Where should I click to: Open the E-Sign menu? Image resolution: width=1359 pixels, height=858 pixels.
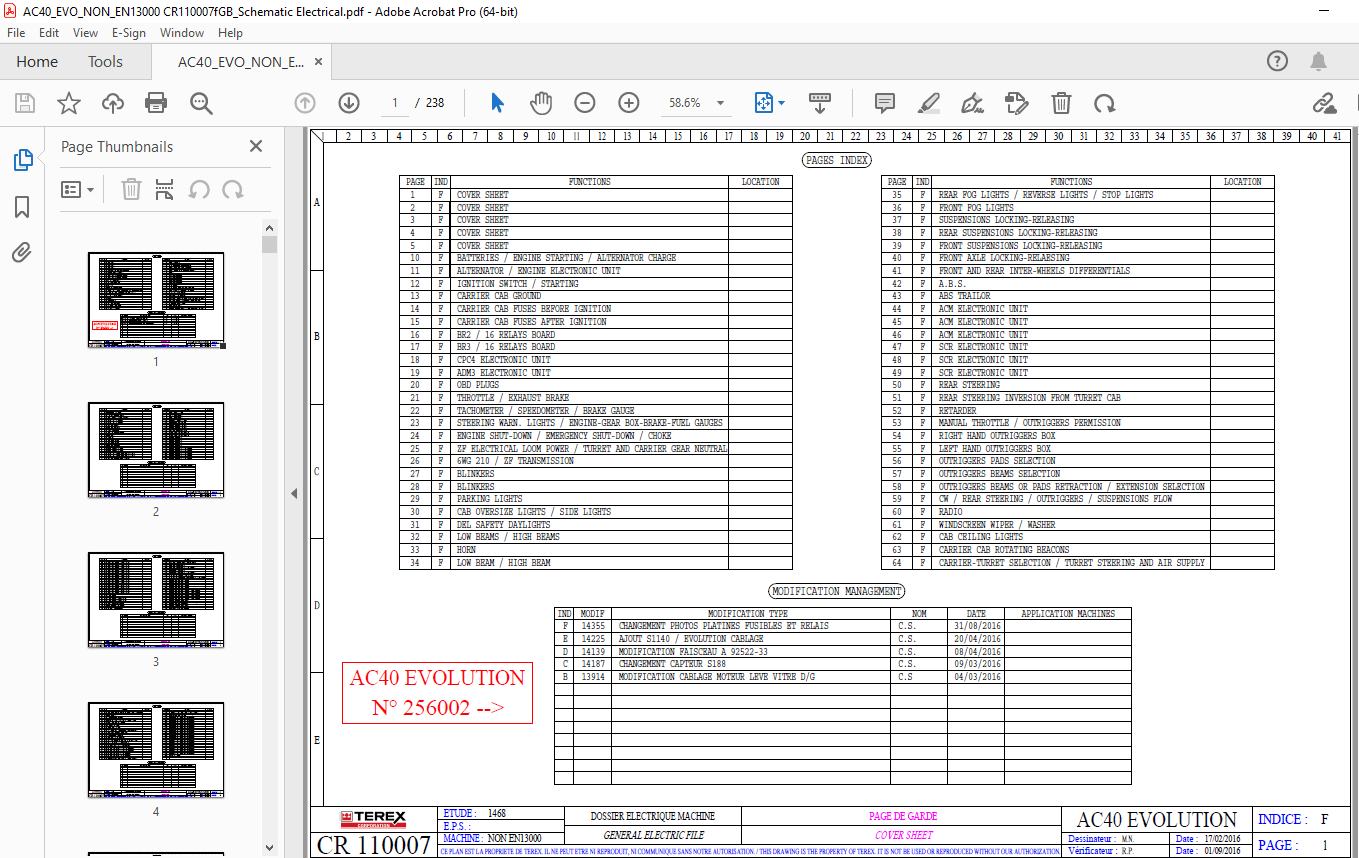tap(129, 33)
